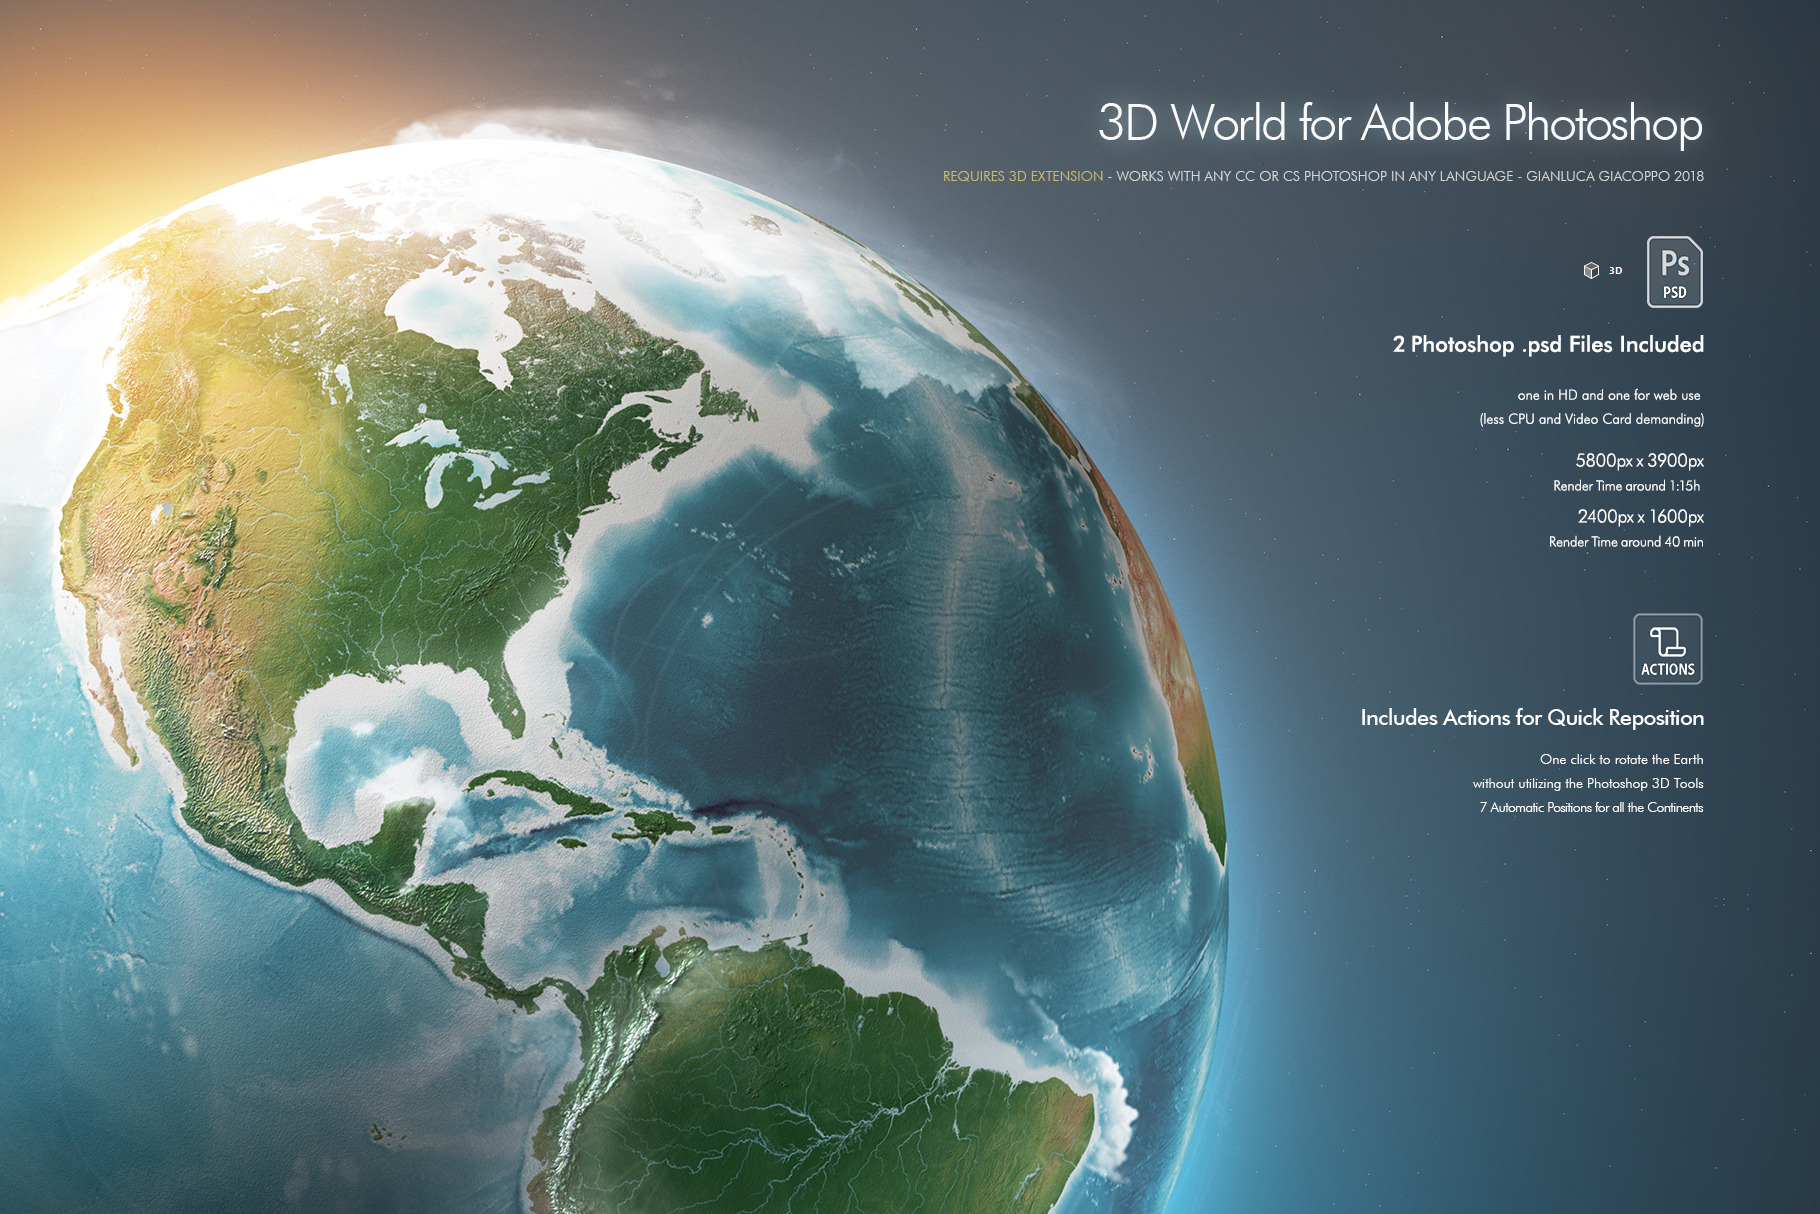This screenshot has height=1214, width=1820.
Task: Click the "one in HD and one for web use" line
Action: click(x=1608, y=396)
